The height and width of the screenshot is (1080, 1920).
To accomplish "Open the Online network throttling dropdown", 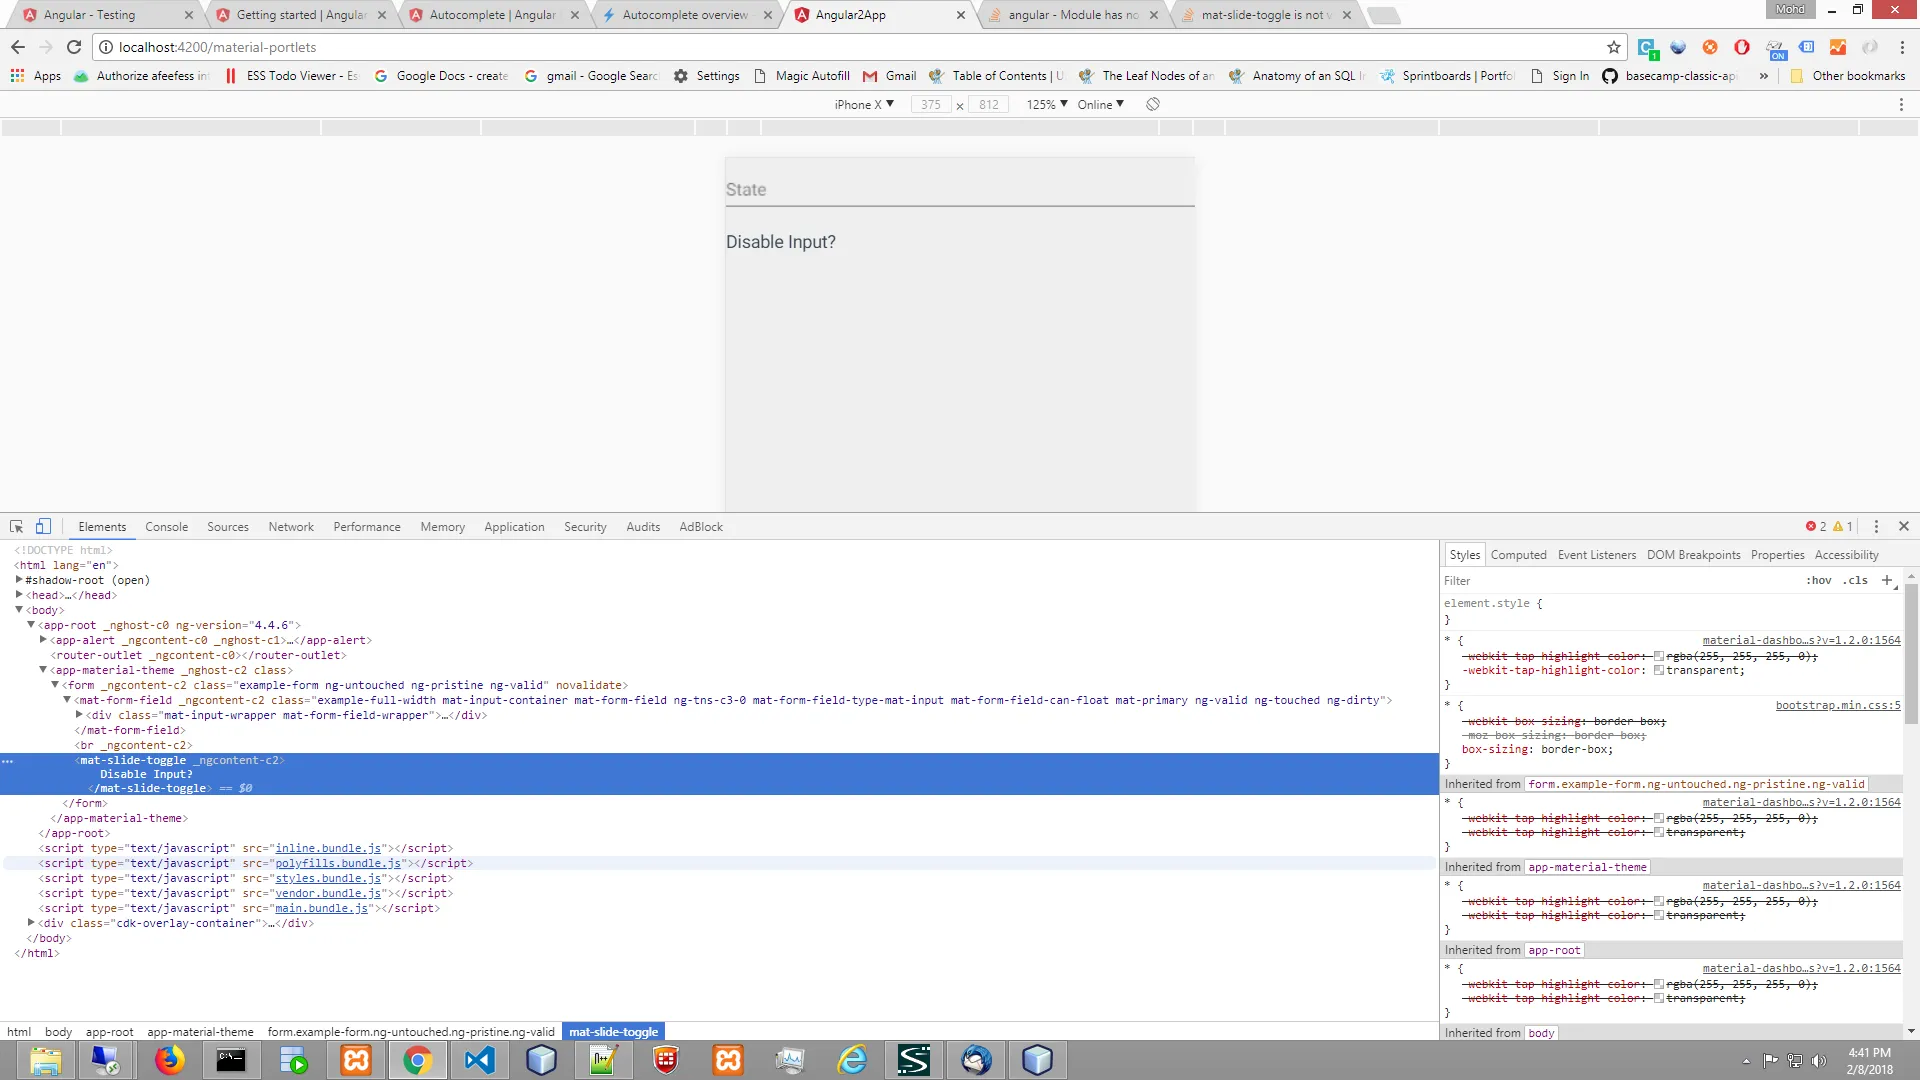I will [1100, 104].
